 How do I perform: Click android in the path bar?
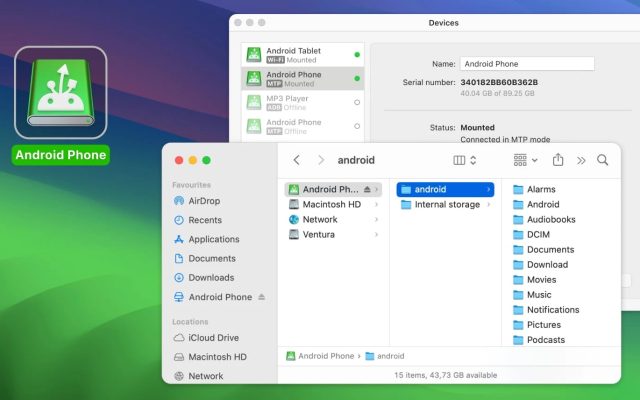click(x=384, y=356)
